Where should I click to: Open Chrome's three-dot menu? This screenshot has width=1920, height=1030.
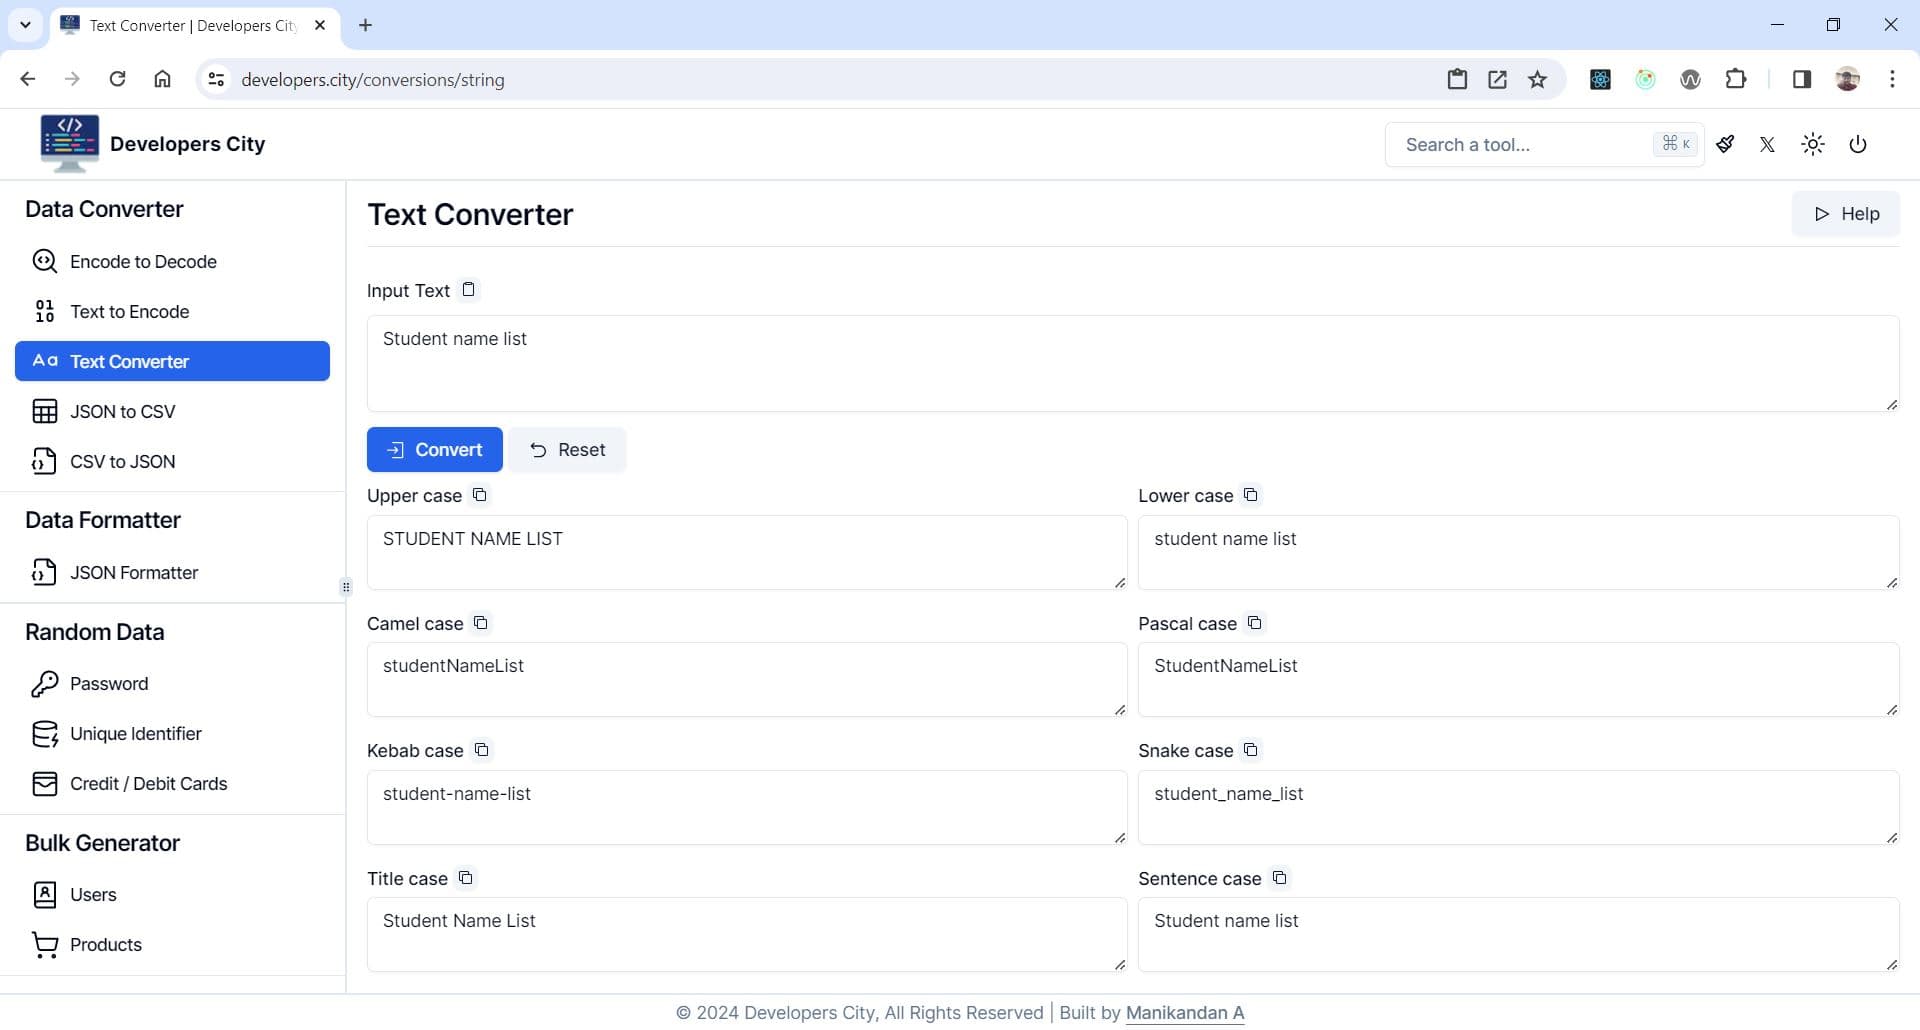click(1892, 79)
